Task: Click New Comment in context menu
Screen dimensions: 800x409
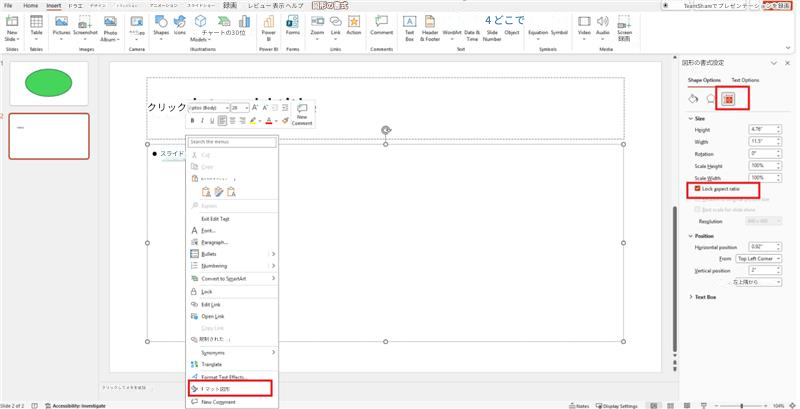Action: tap(232, 402)
